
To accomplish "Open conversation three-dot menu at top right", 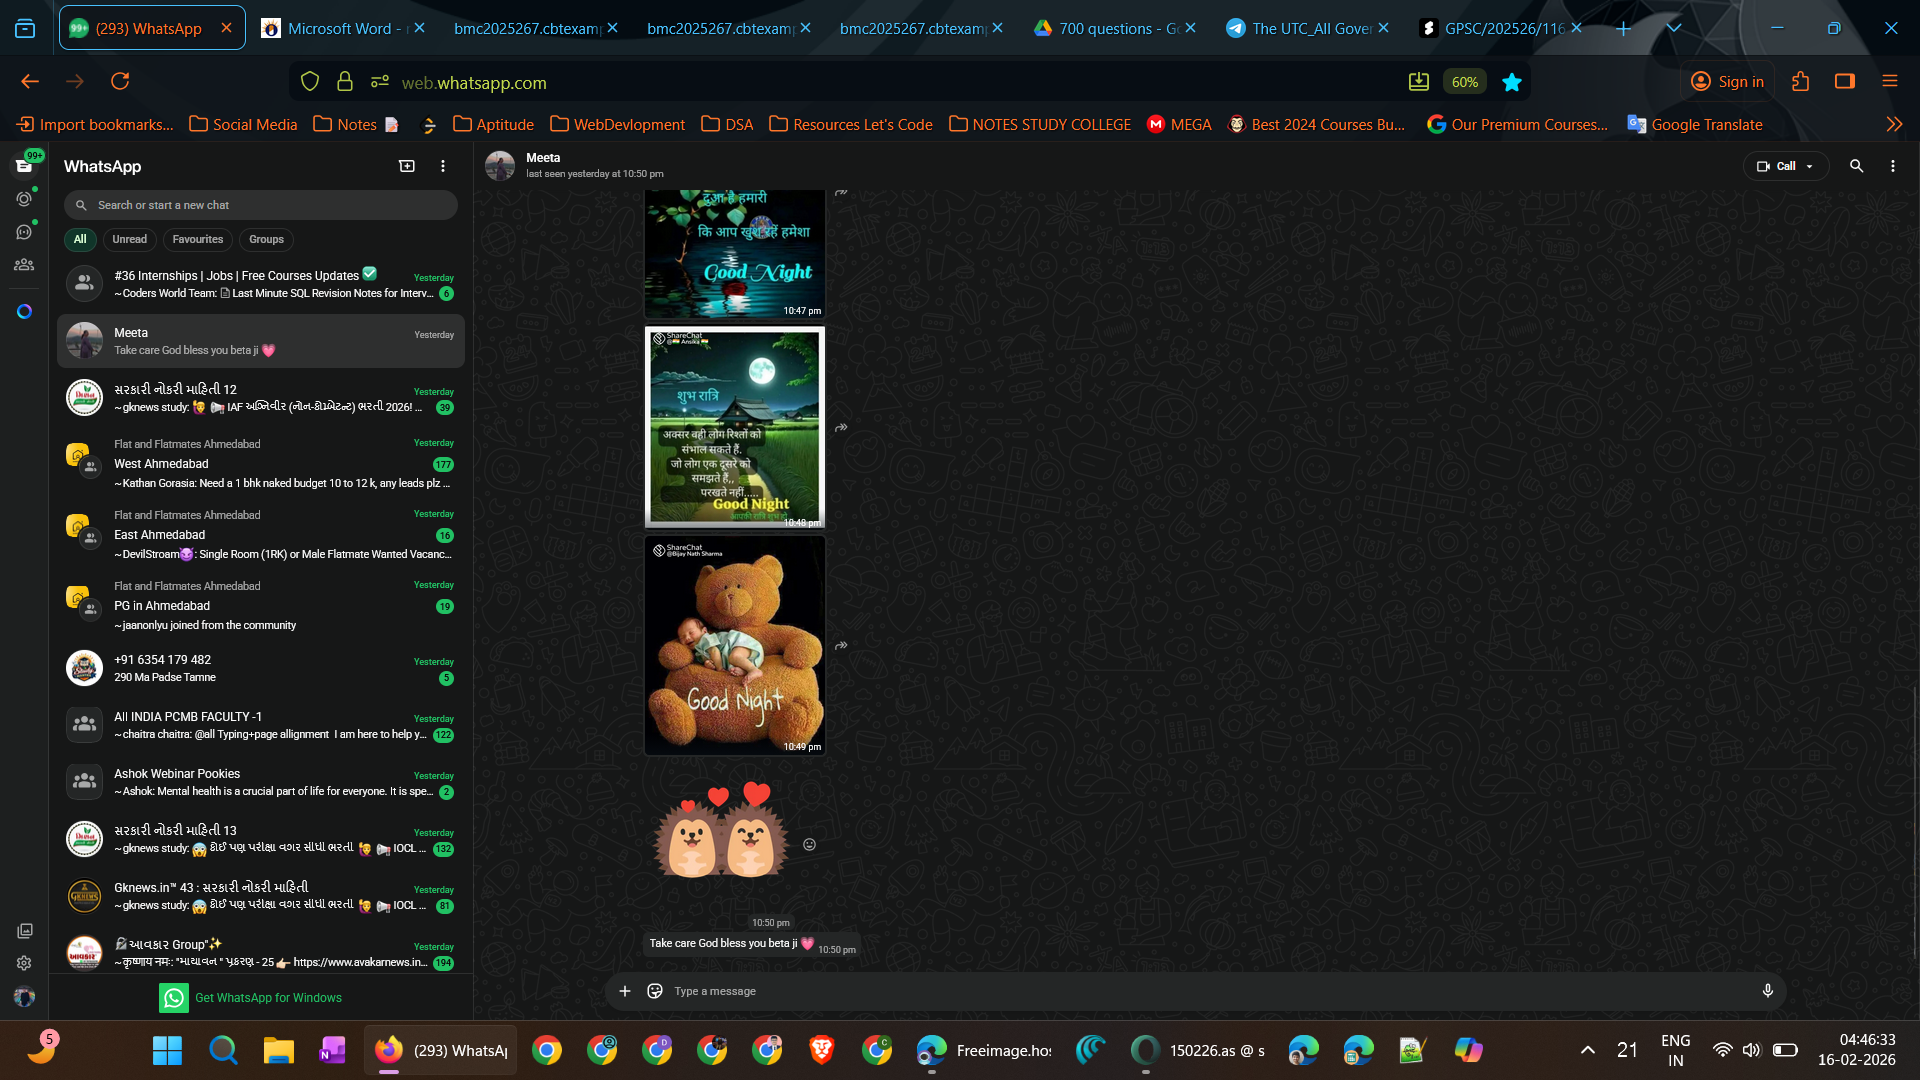I will [1892, 166].
